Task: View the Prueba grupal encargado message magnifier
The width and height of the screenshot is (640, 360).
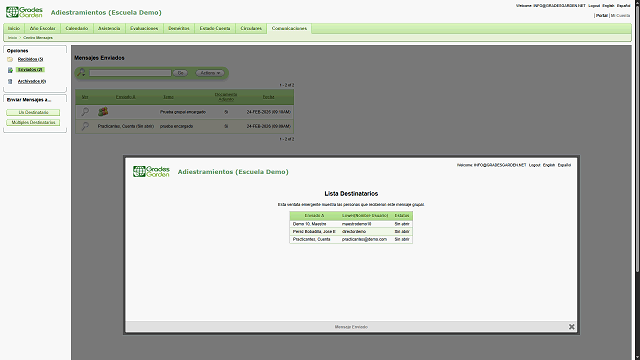Action: [x=85, y=111]
